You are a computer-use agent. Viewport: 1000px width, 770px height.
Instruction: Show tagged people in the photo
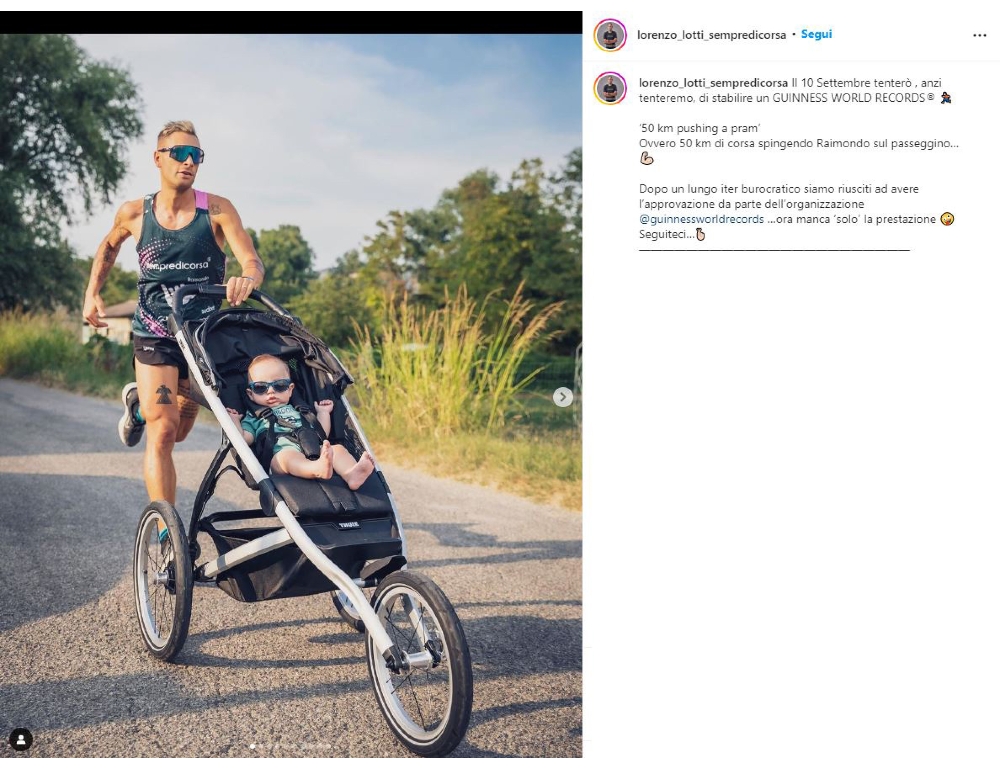pos(21,739)
